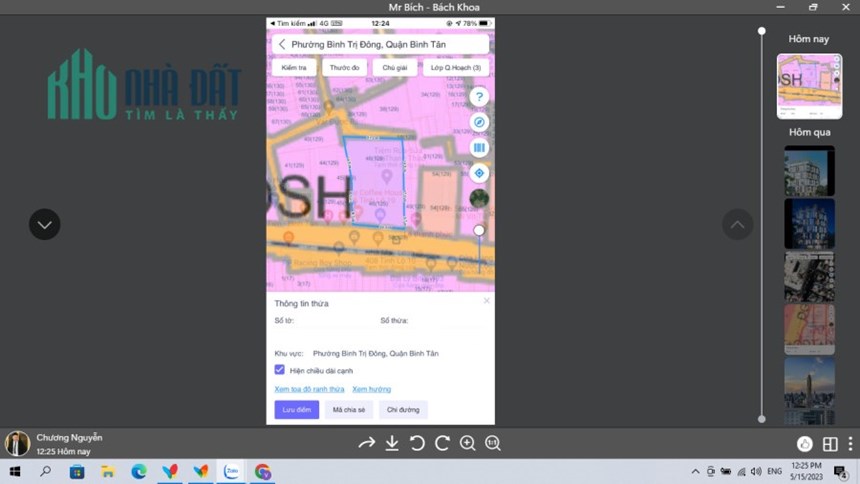Open Zalo from the Windows taskbar

pyautogui.click(x=231, y=471)
